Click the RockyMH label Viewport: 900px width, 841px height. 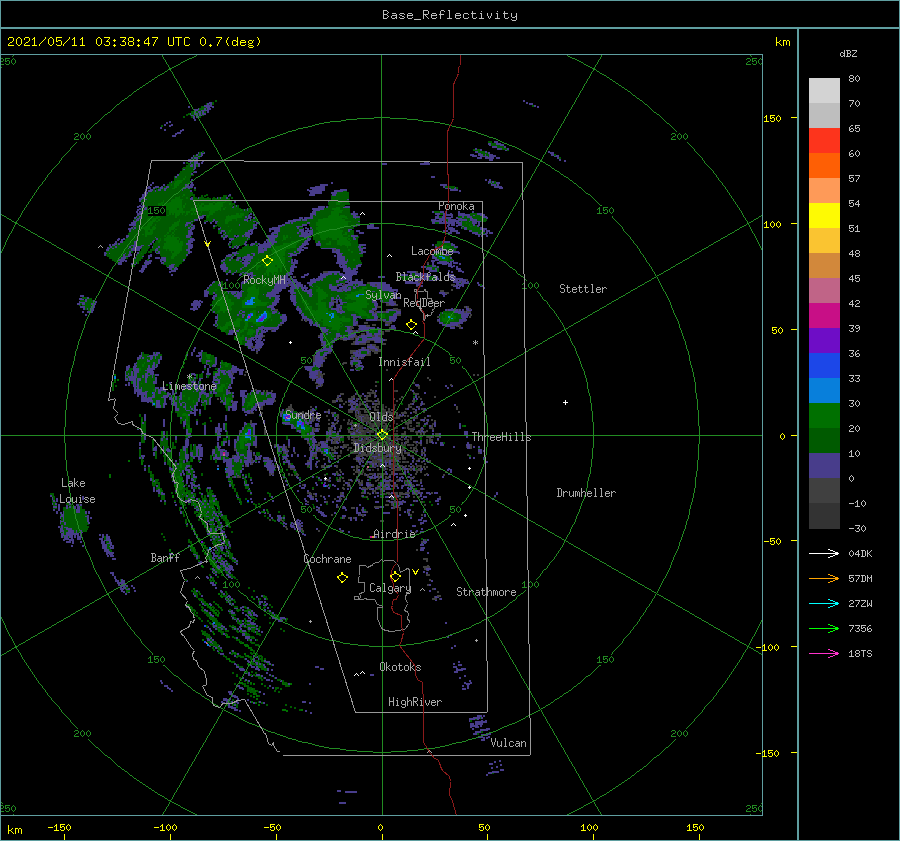[264, 280]
